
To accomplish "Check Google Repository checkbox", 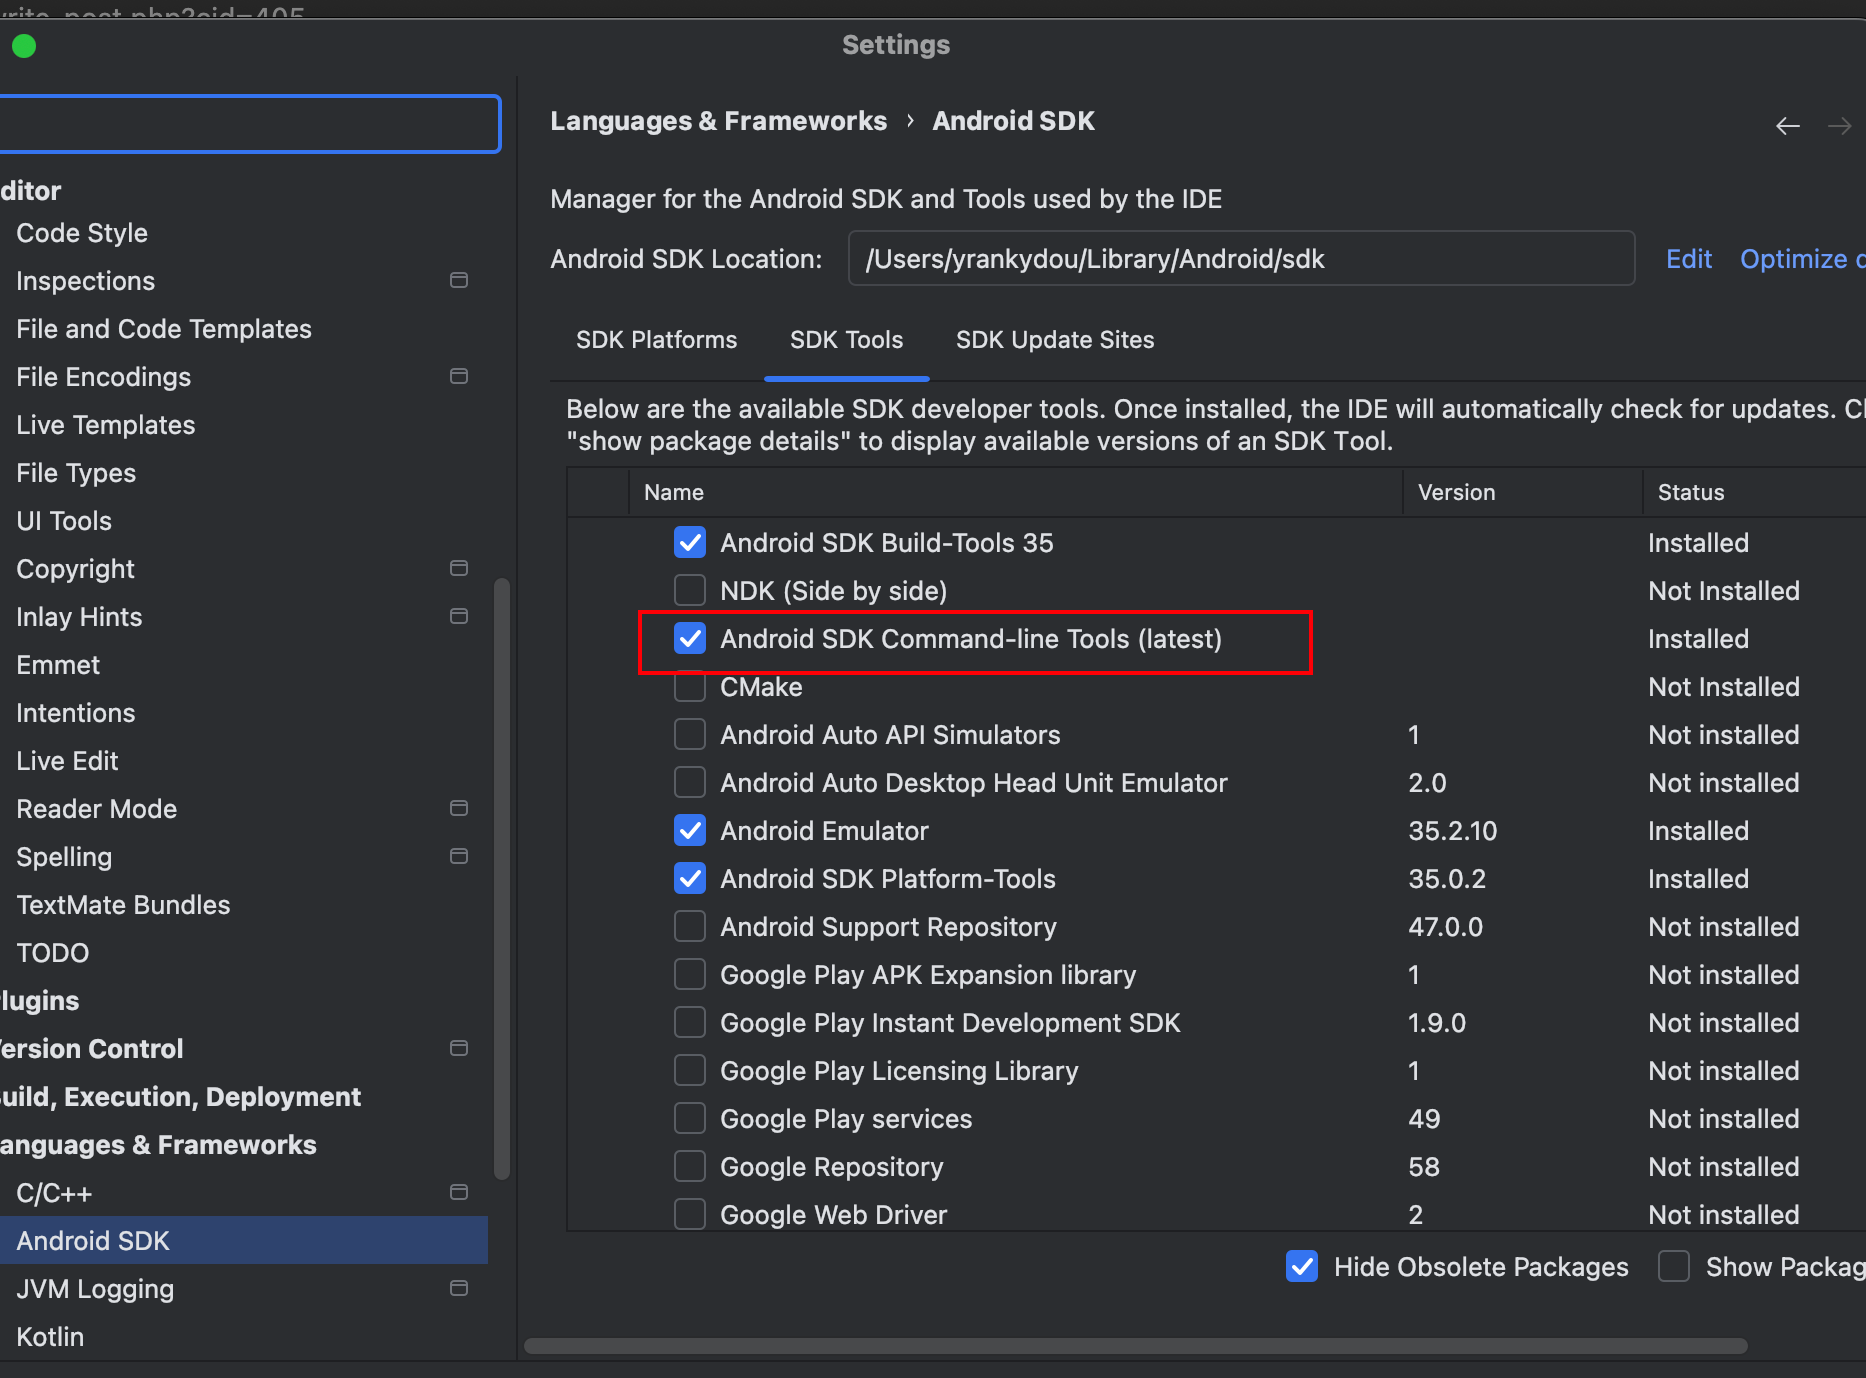I will [690, 1166].
